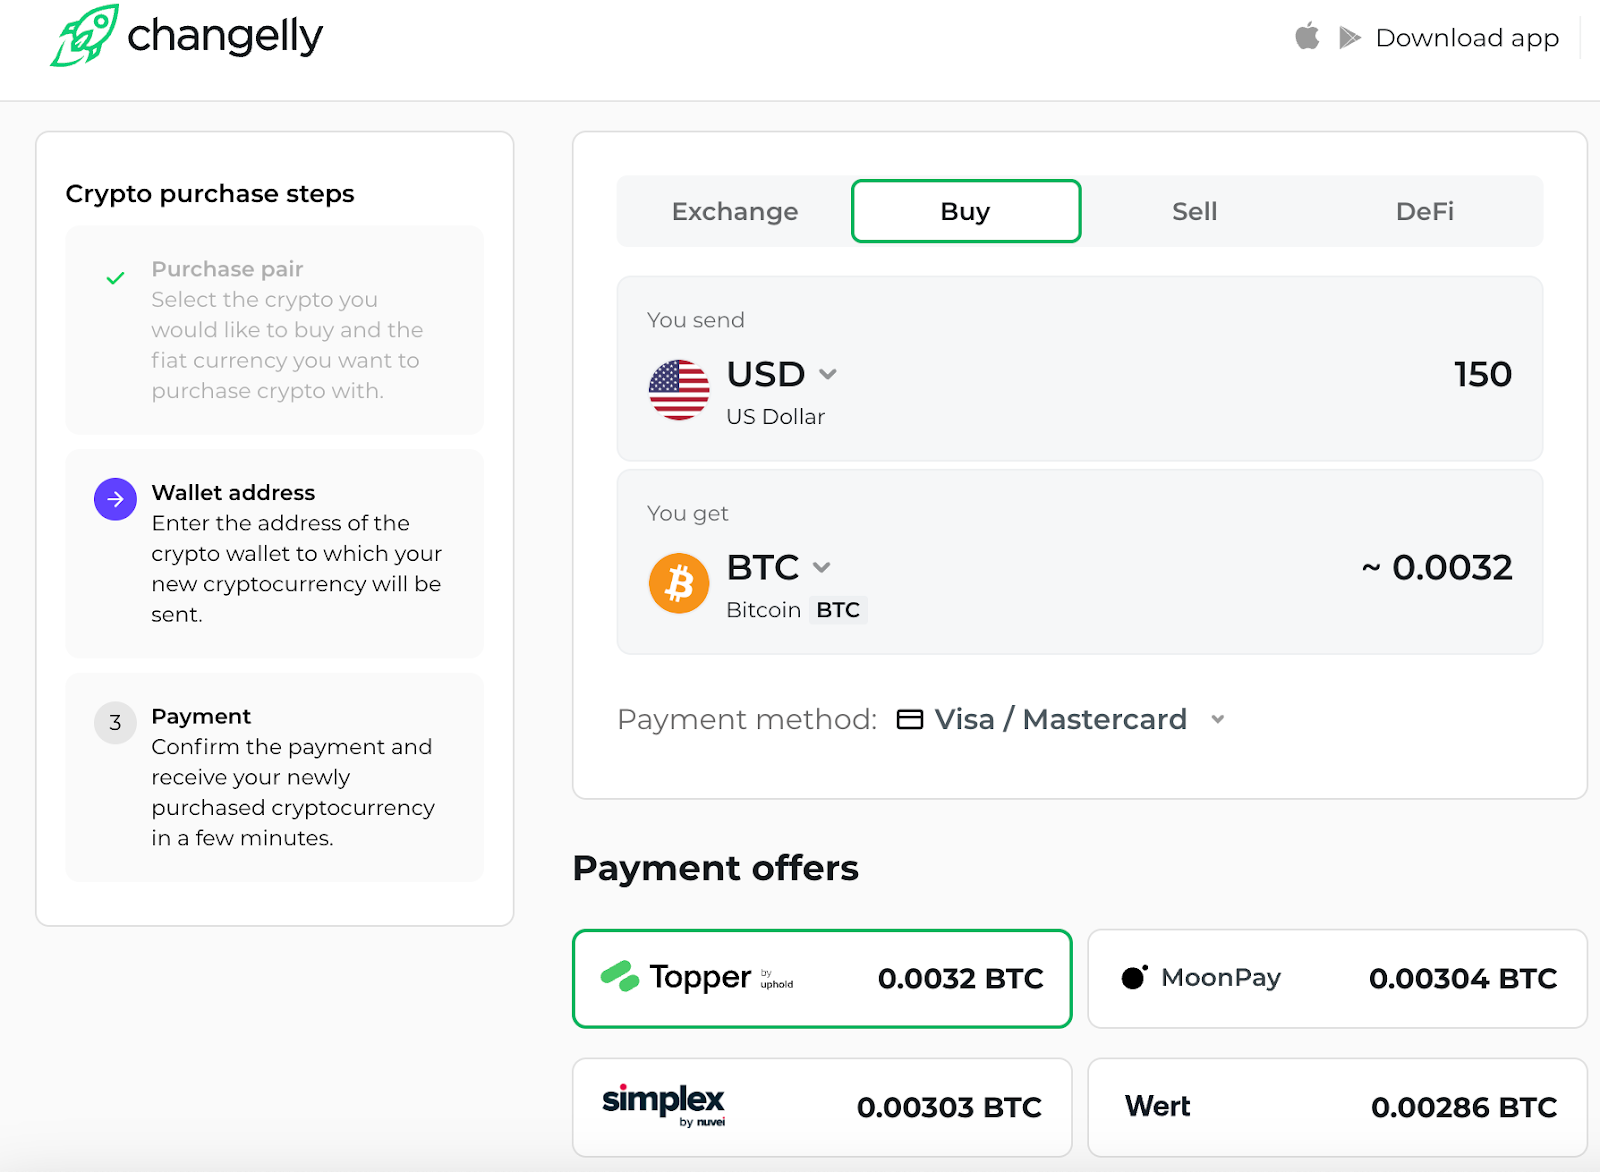Click the credit card icon next to payment method
The image size is (1600, 1172).
(909, 719)
